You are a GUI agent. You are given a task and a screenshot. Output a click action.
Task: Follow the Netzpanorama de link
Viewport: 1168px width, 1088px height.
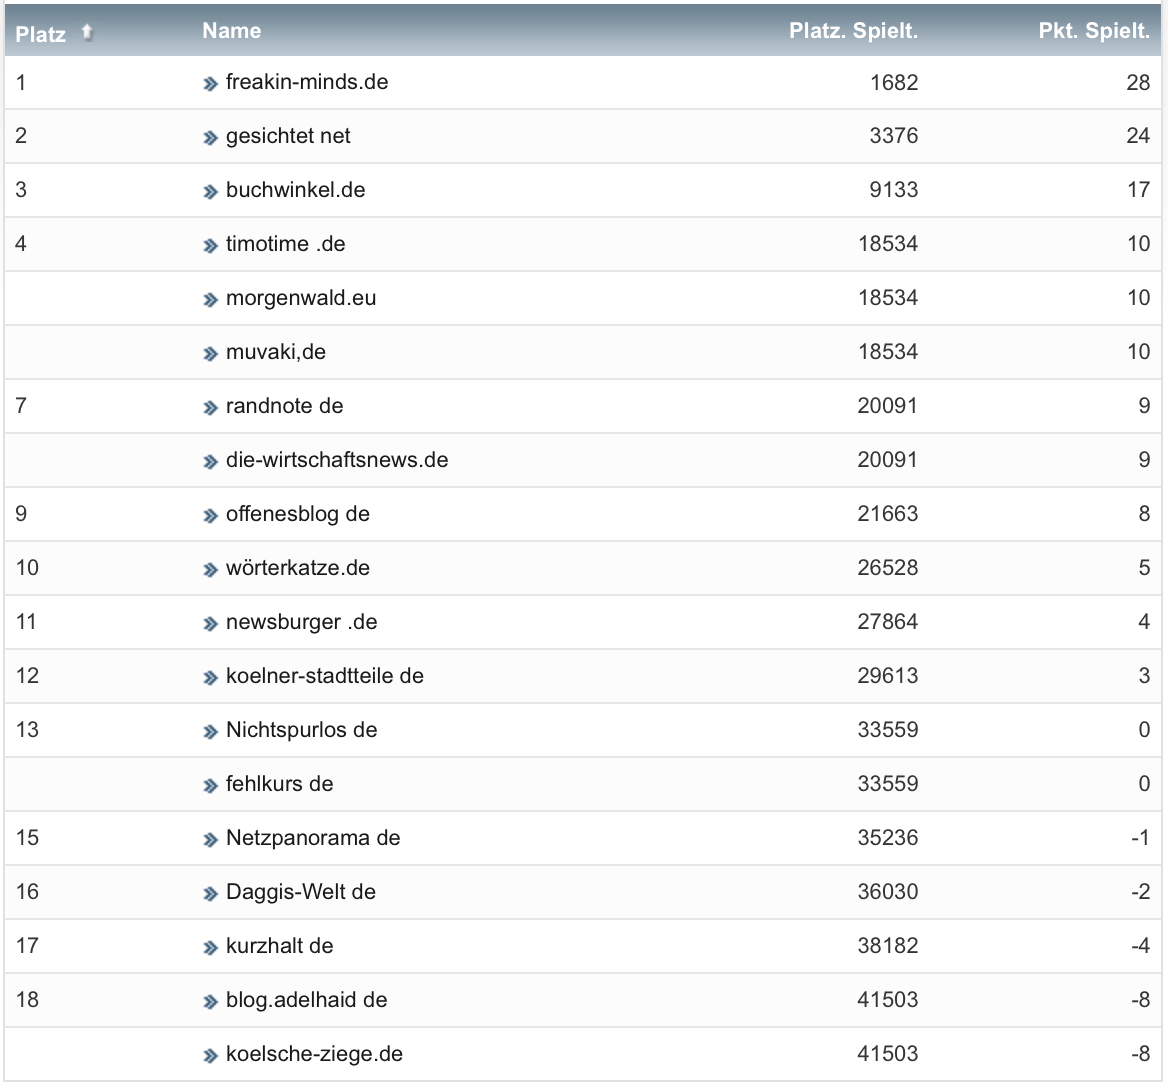click(312, 838)
